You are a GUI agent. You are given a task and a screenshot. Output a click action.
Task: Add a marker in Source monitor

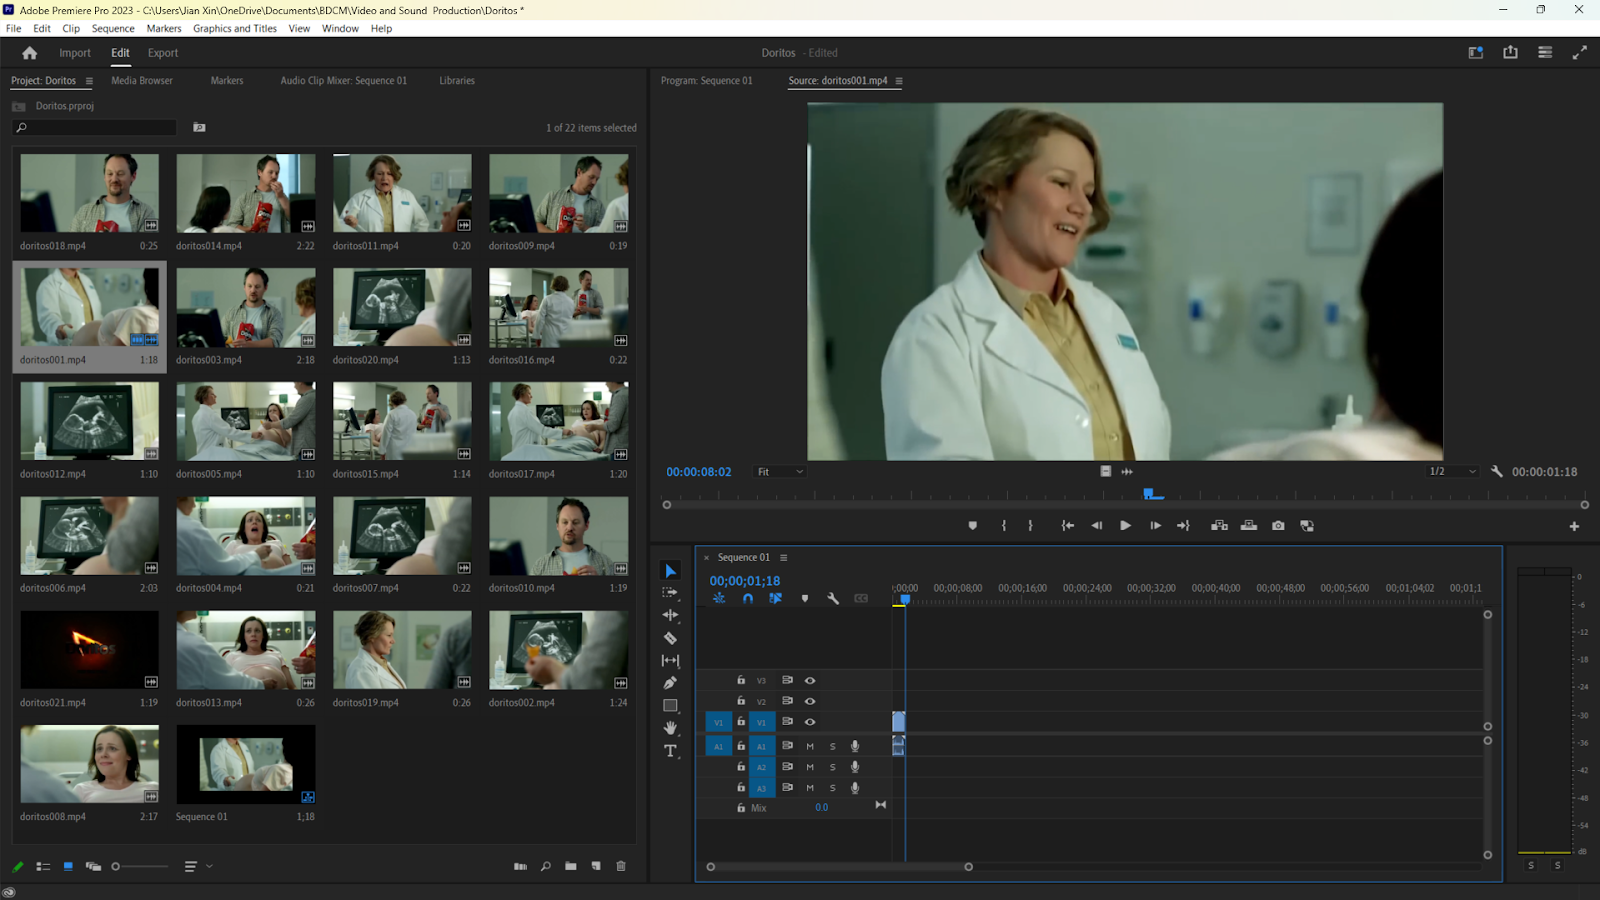pyautogui.click(x=972, y=526)
